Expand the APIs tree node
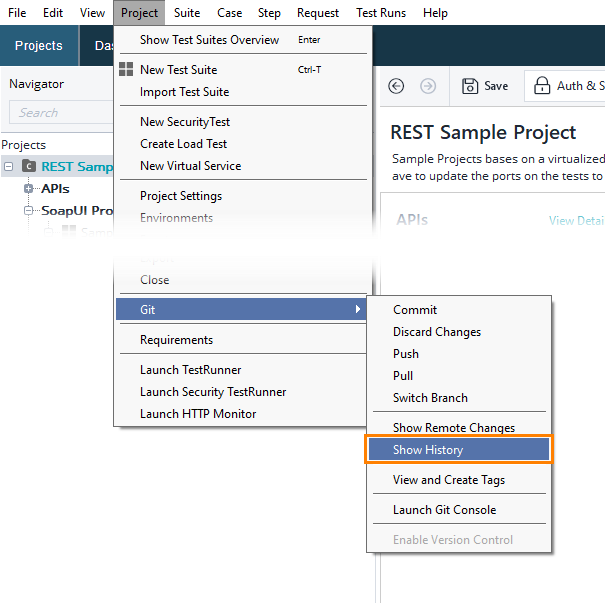This screenshot has height=603, width=605. pos(28,189)
